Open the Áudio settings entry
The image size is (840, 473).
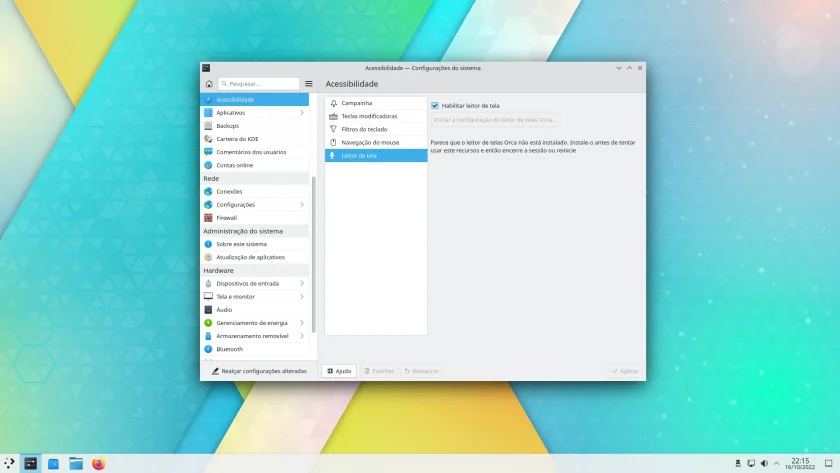(255, 310)
